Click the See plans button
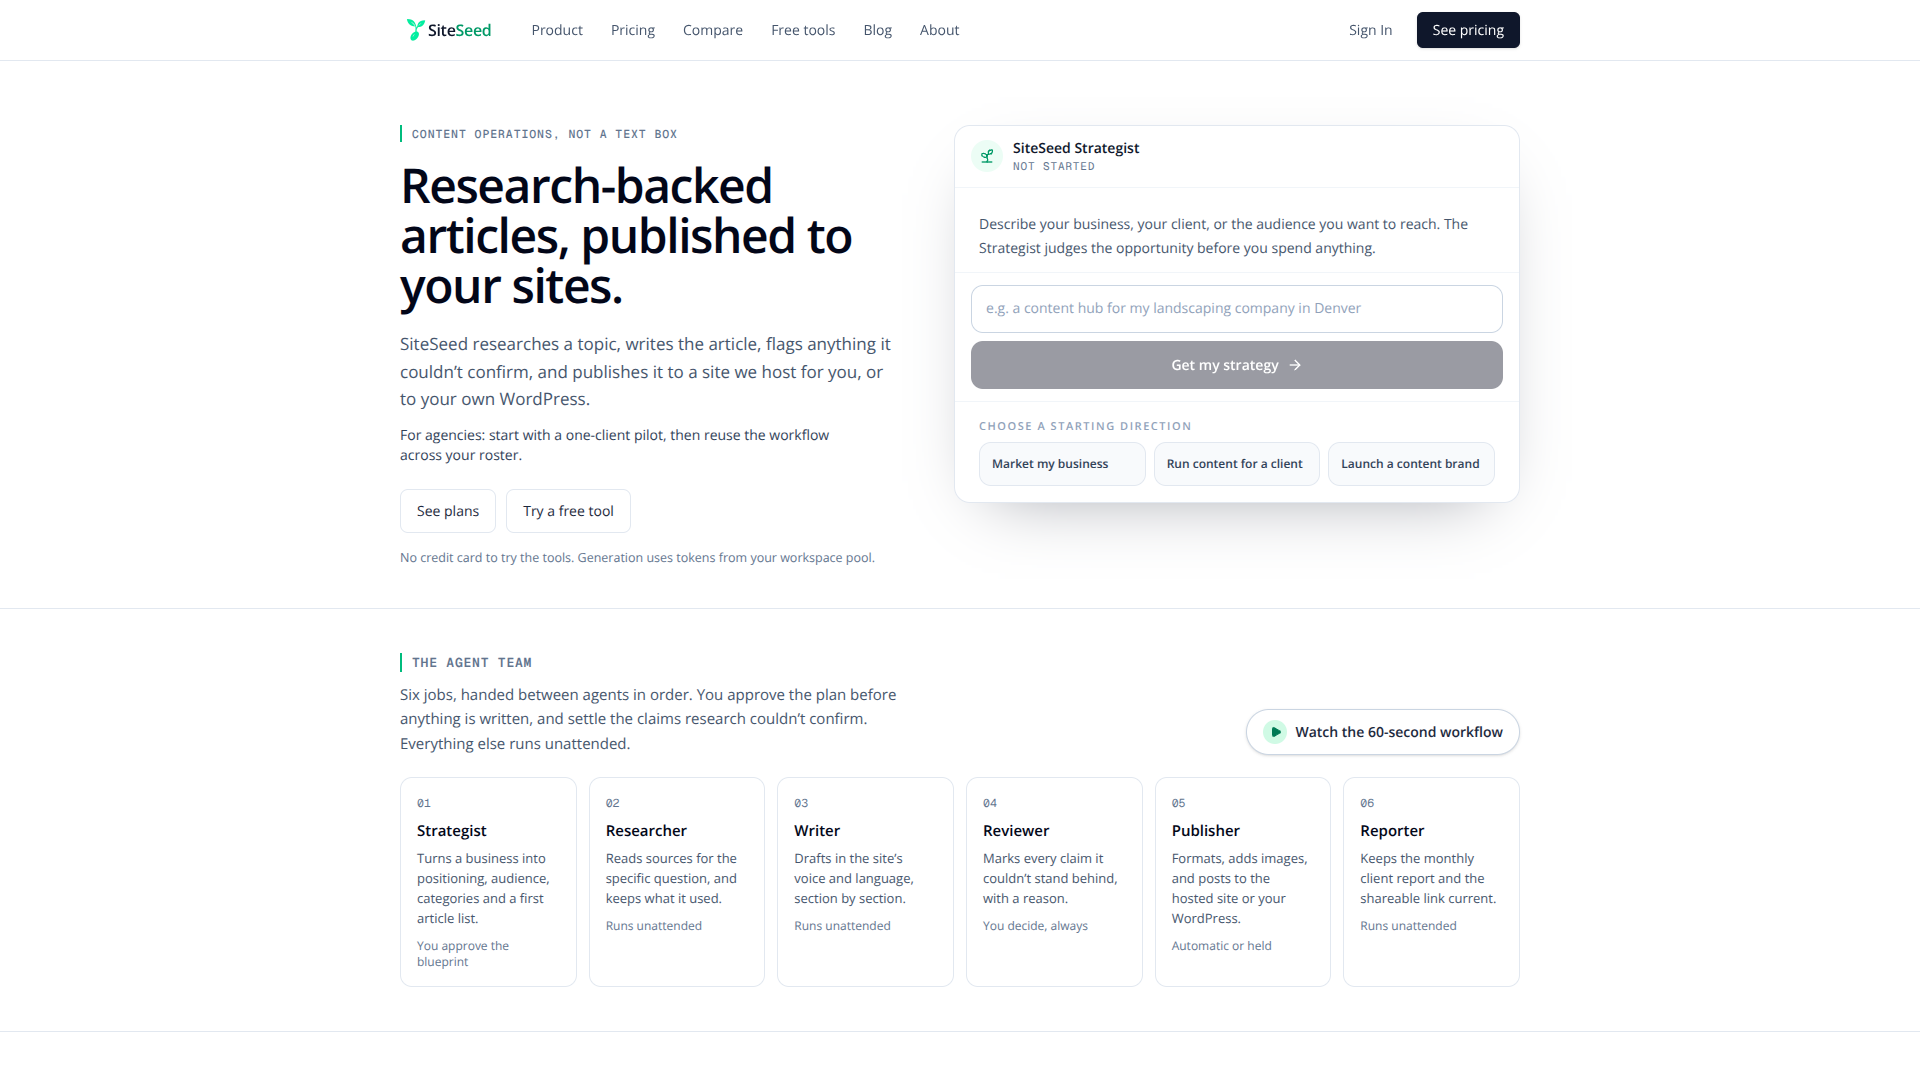 pos(448,511)
